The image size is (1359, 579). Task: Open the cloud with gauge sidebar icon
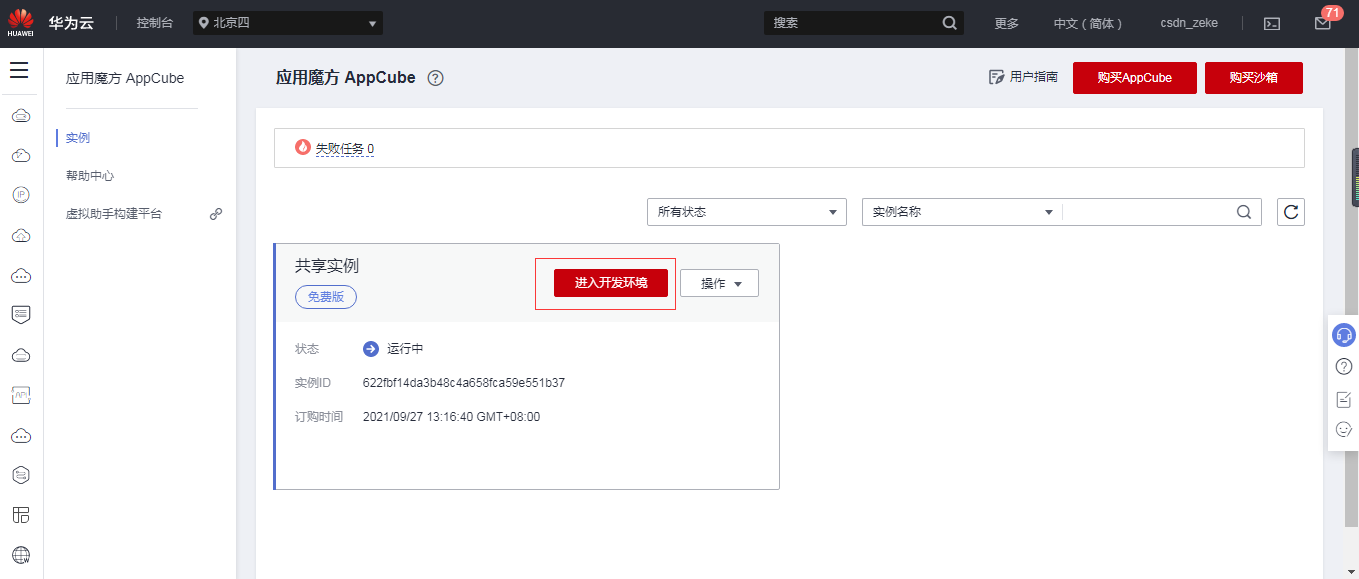coord(21,155)
